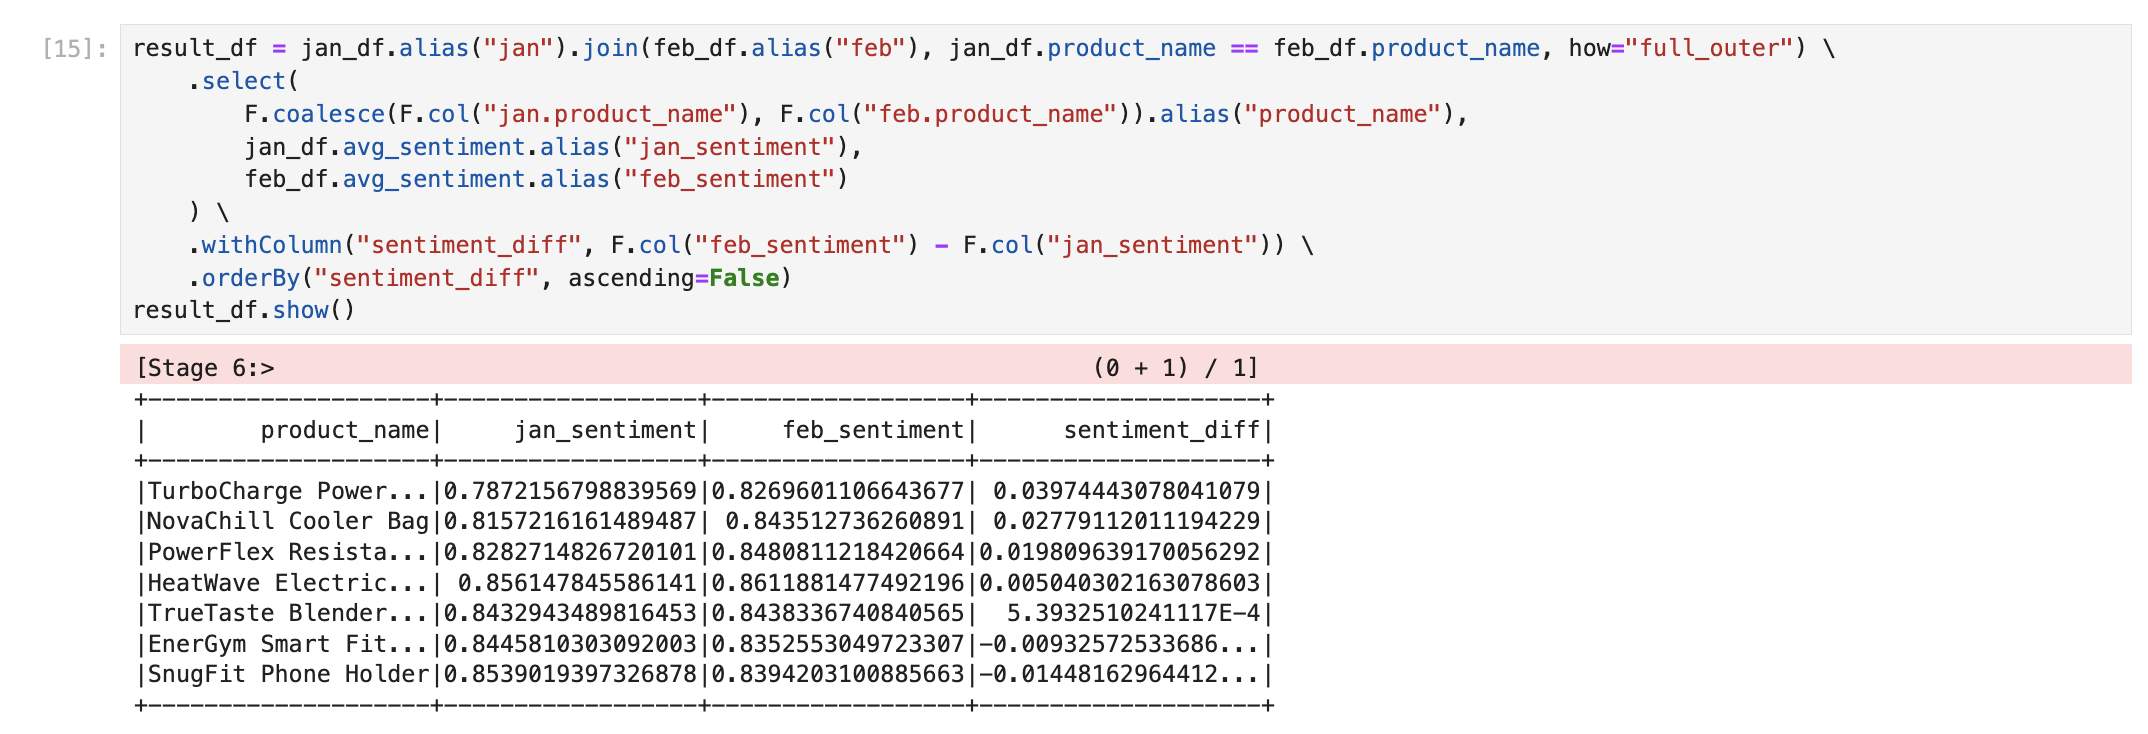Click the HeatWave Electric row name

click(x=287, y=583)
